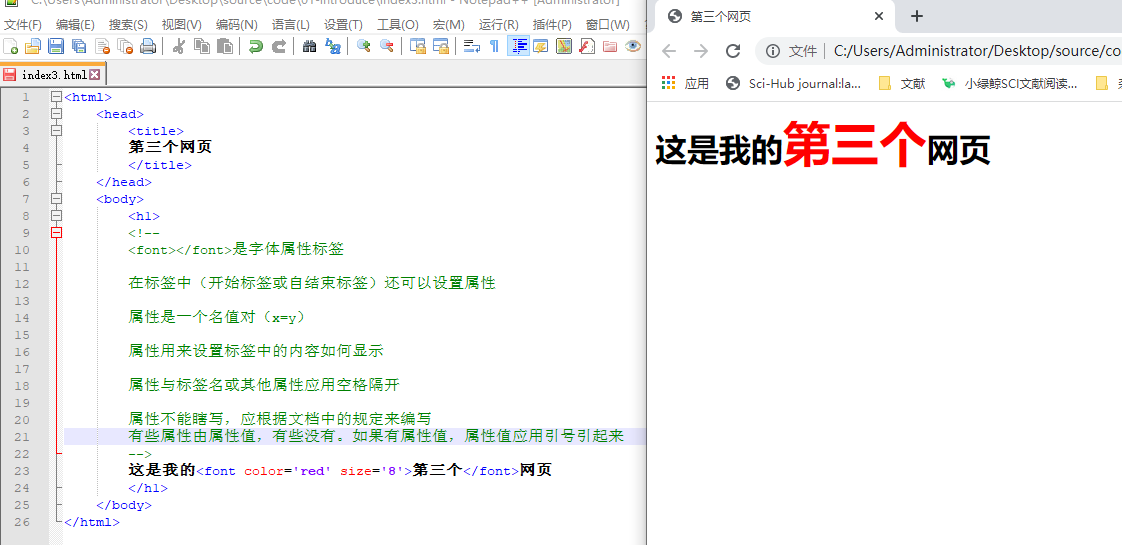Open the 文件(F) menu
Image resolution: width=1122 pixels, height=545 pixels.
click(23, 24)
